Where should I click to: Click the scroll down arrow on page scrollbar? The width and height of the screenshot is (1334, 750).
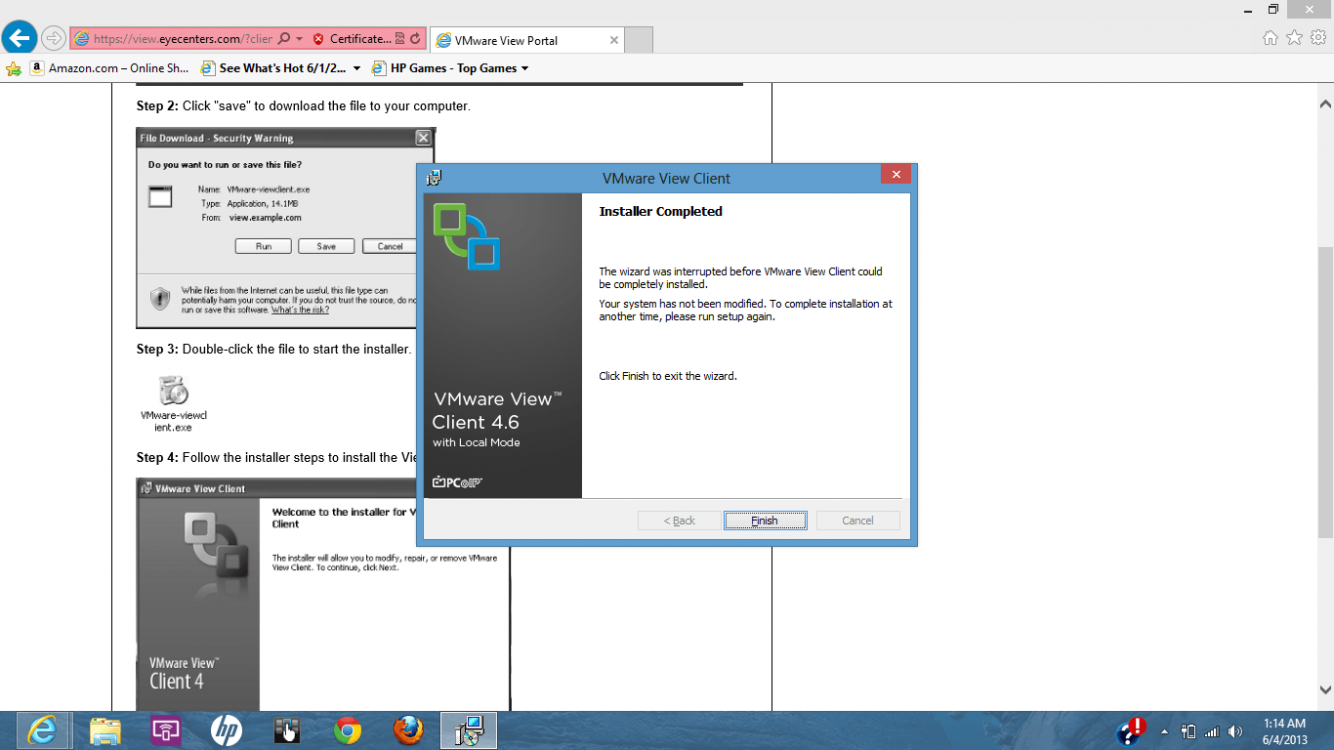click(1325, 690)
